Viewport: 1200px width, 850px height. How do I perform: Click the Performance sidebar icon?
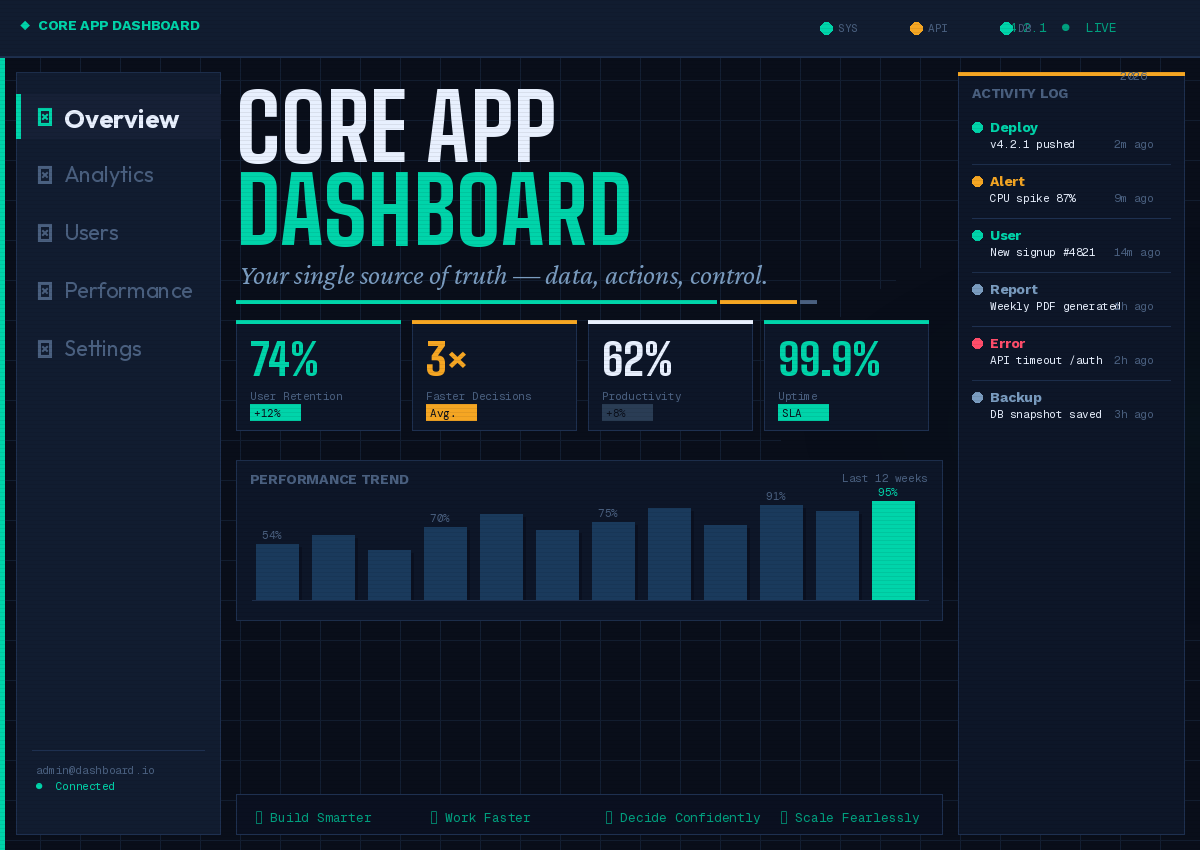coord(44,291)
